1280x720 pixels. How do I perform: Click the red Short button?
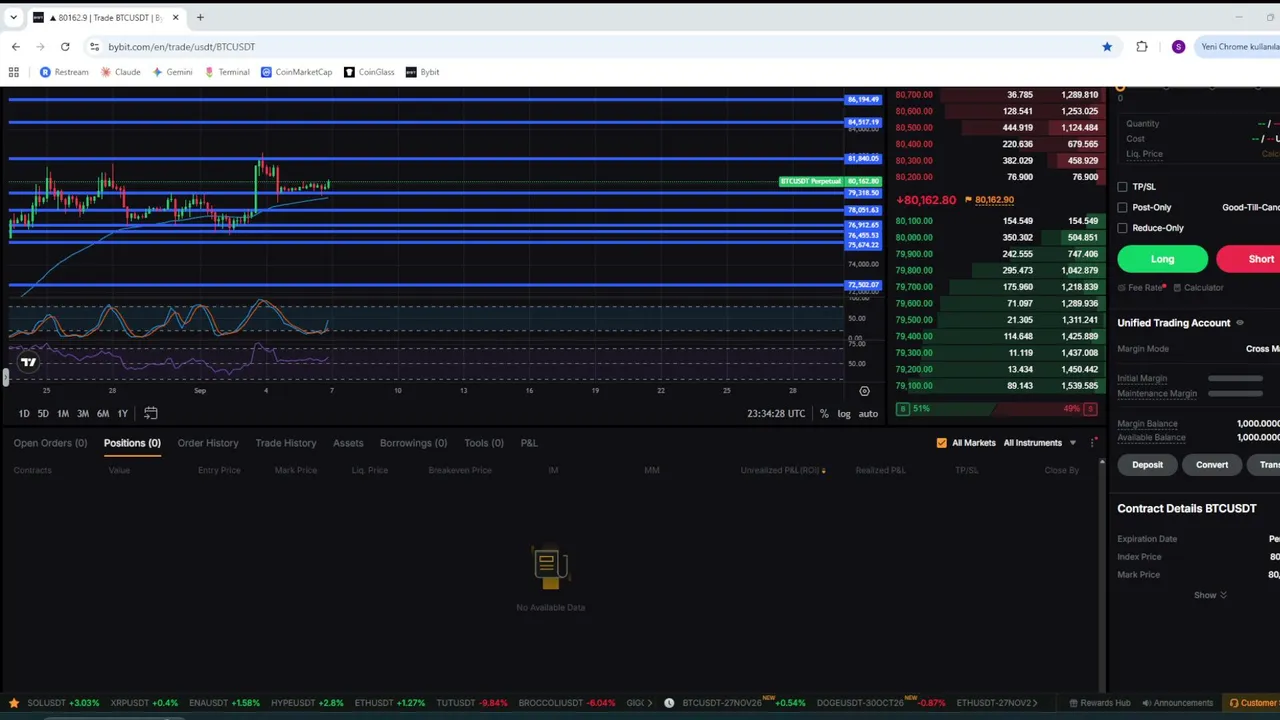(x=1248, y=259)
